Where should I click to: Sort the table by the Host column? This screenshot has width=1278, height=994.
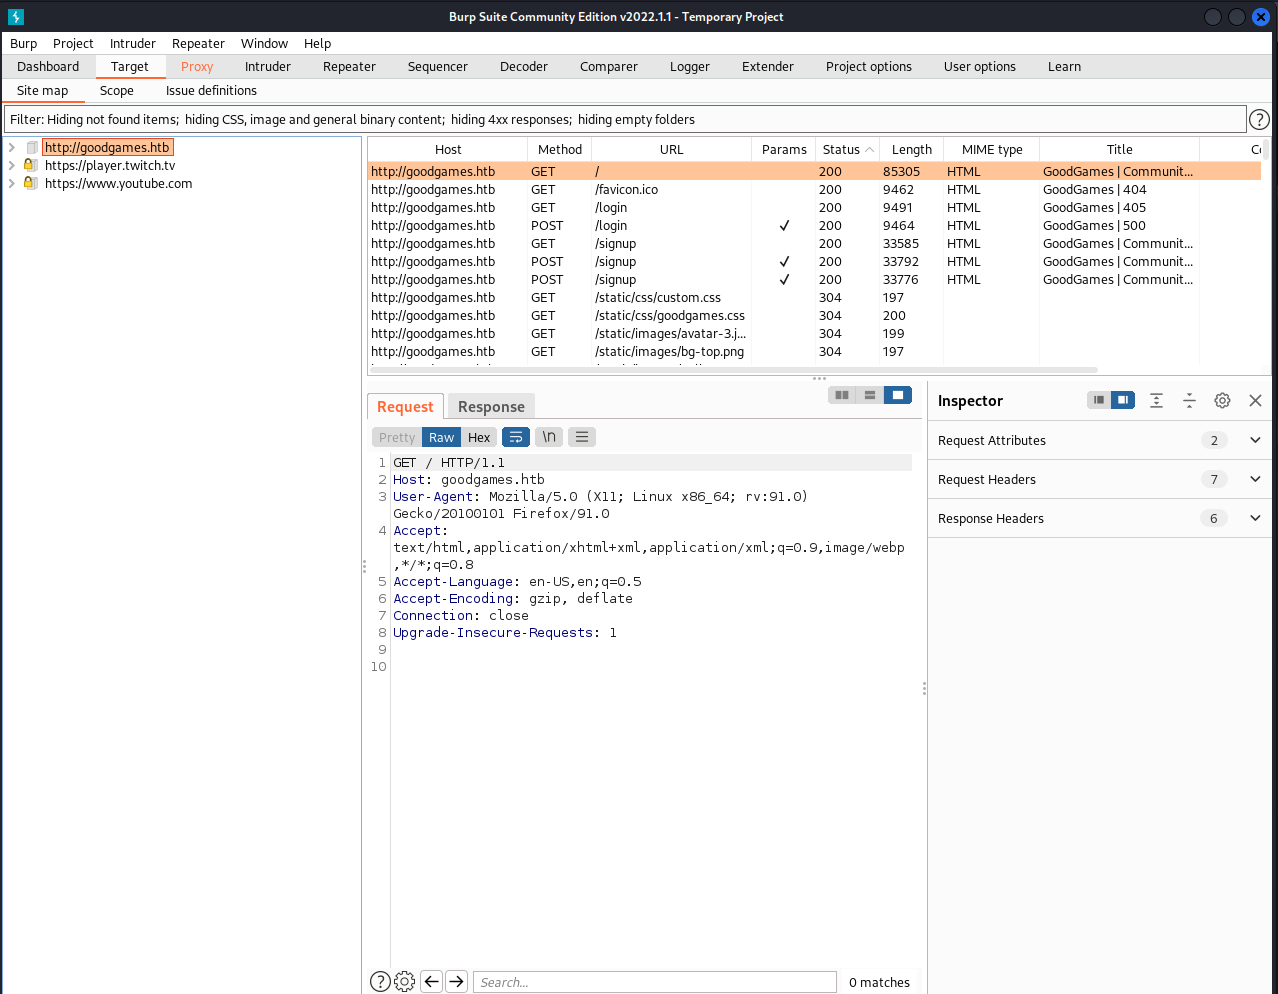click(x=448, y=149)
